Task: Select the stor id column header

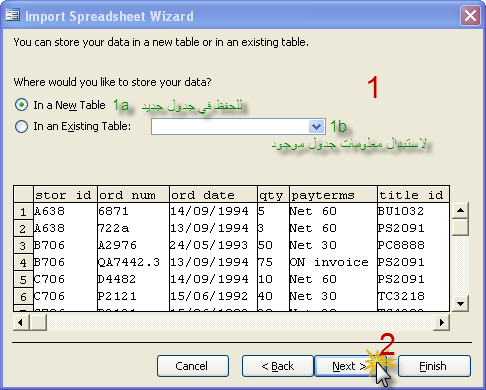Action: (65, 194)
